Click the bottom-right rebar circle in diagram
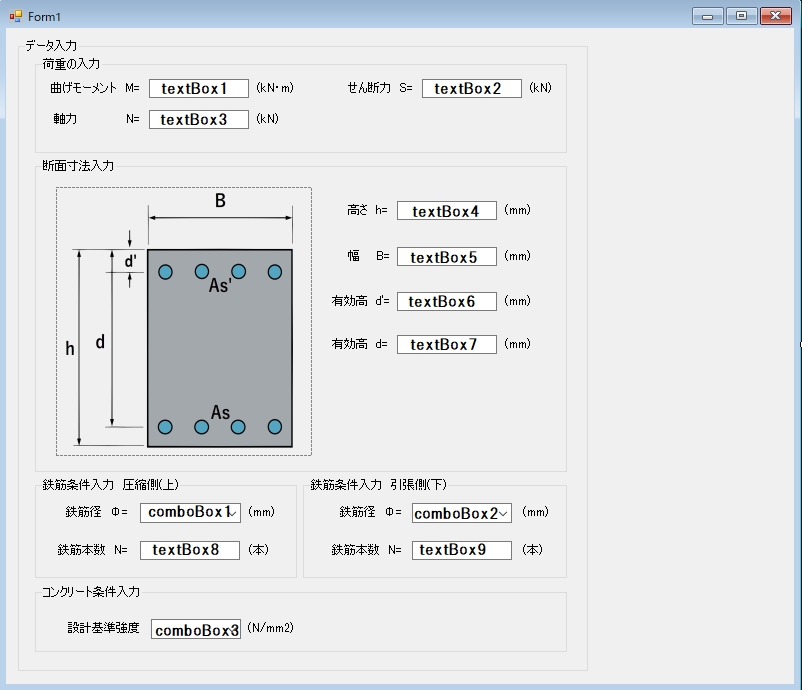The width and height of the screenshot is (802, 690). click(274, 427)
